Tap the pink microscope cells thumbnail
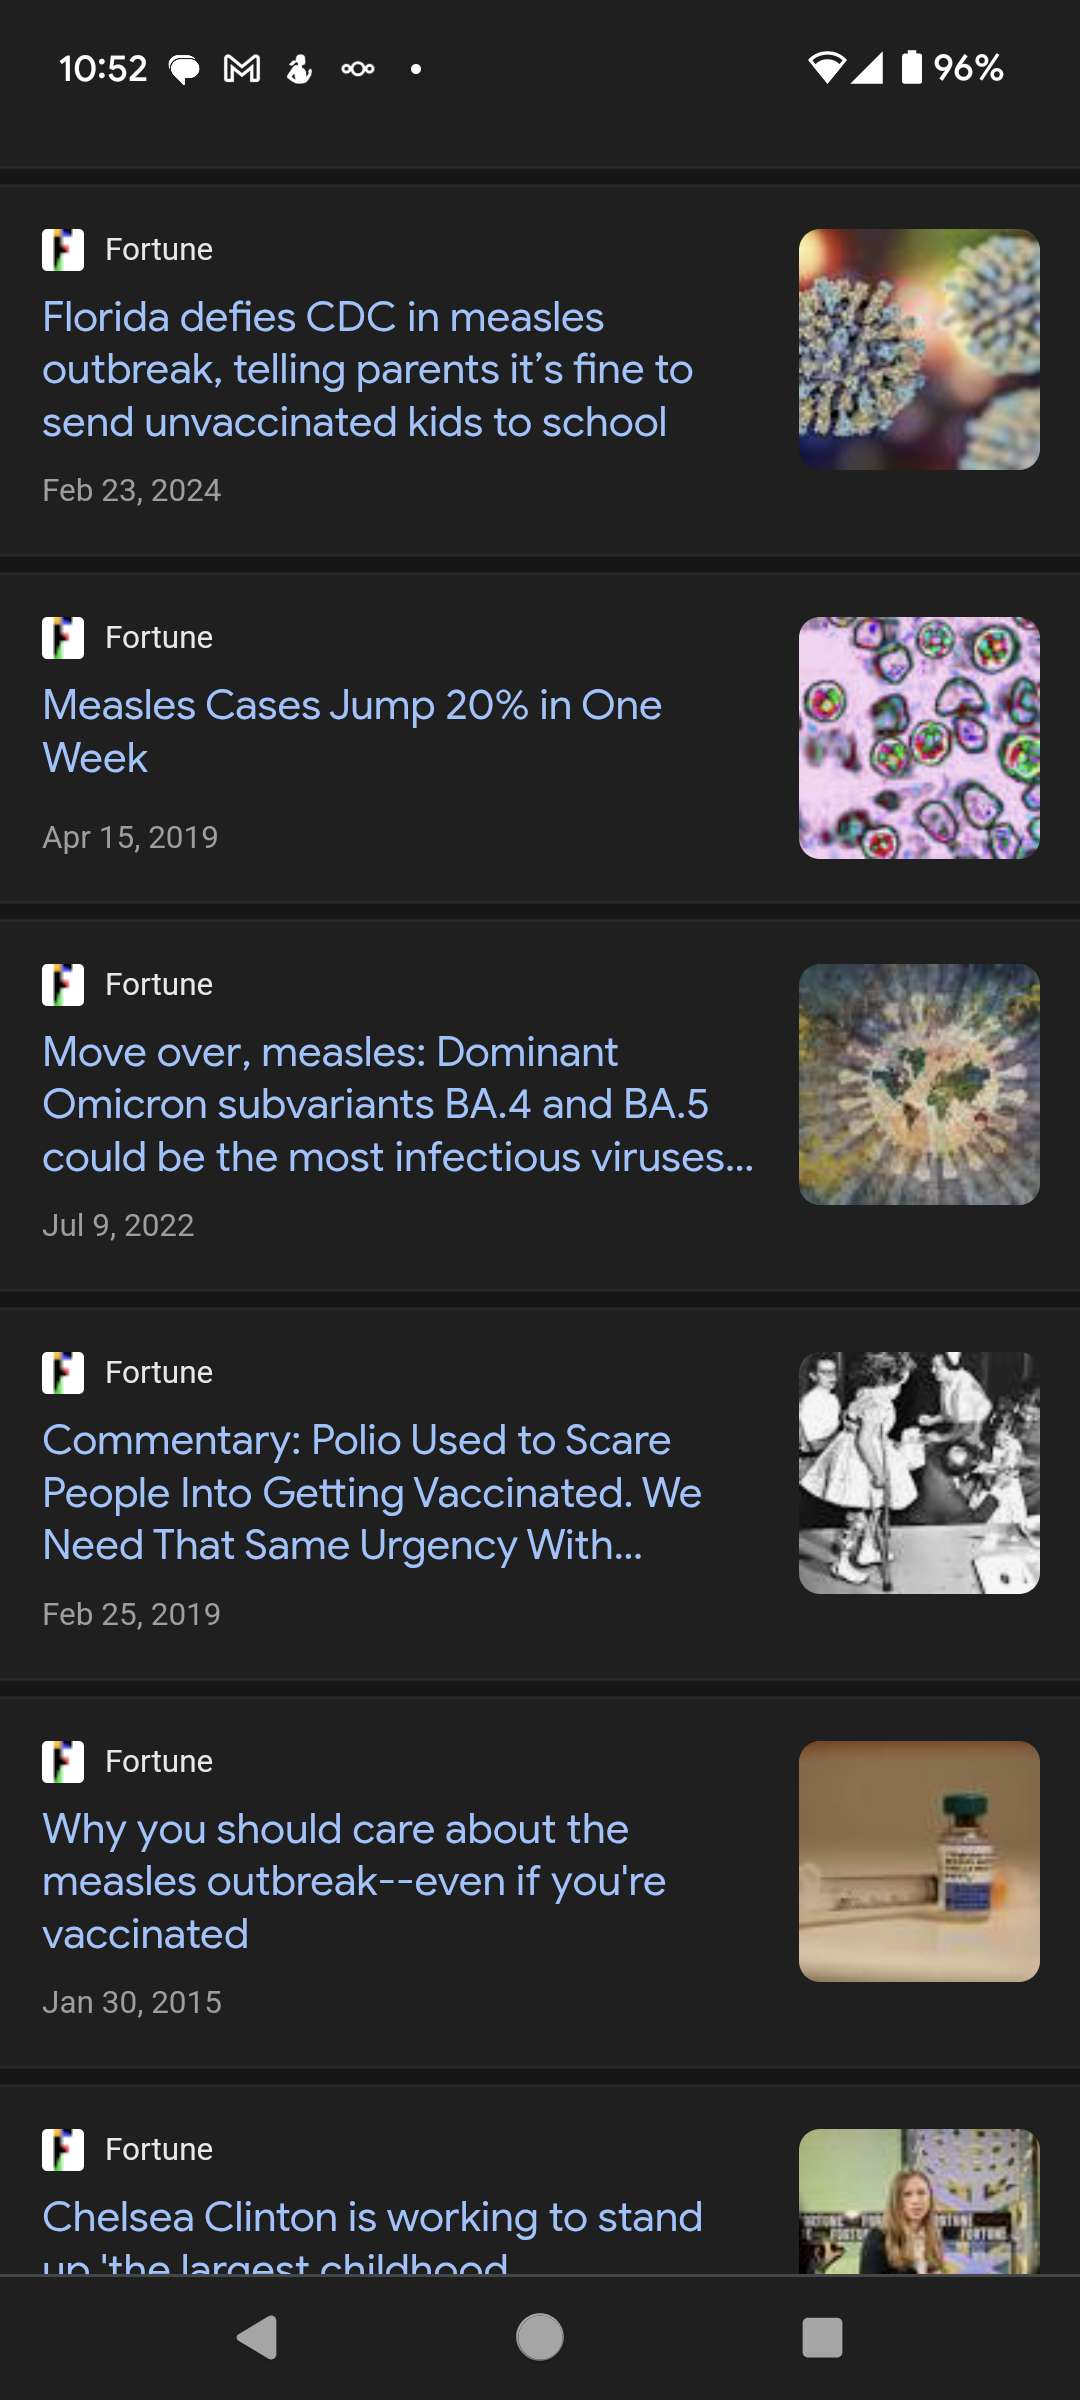 coord(919,738)
